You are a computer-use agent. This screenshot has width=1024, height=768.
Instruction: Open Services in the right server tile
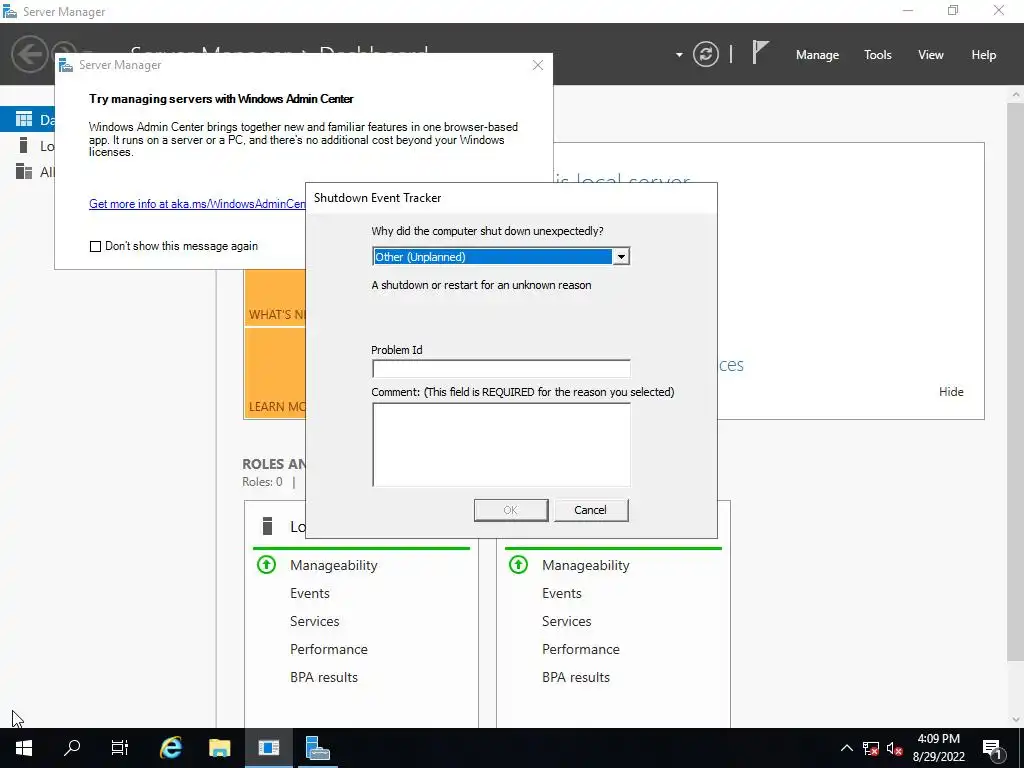coord(567,622)
